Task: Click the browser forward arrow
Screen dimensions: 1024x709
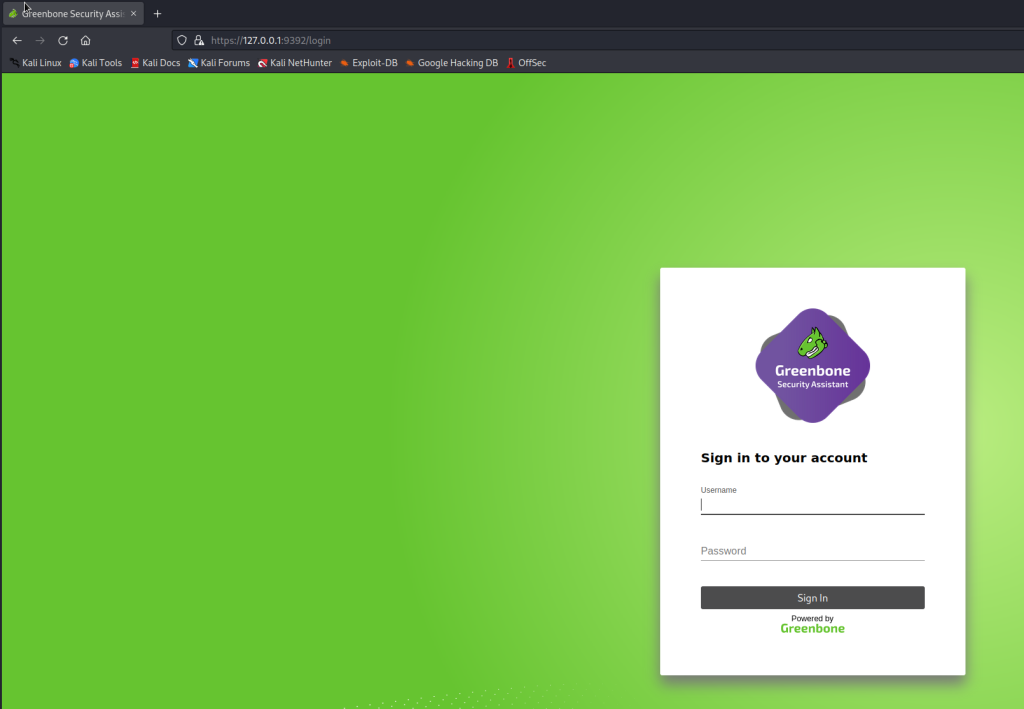Action: pyautogui.click(x=40, y=40)
